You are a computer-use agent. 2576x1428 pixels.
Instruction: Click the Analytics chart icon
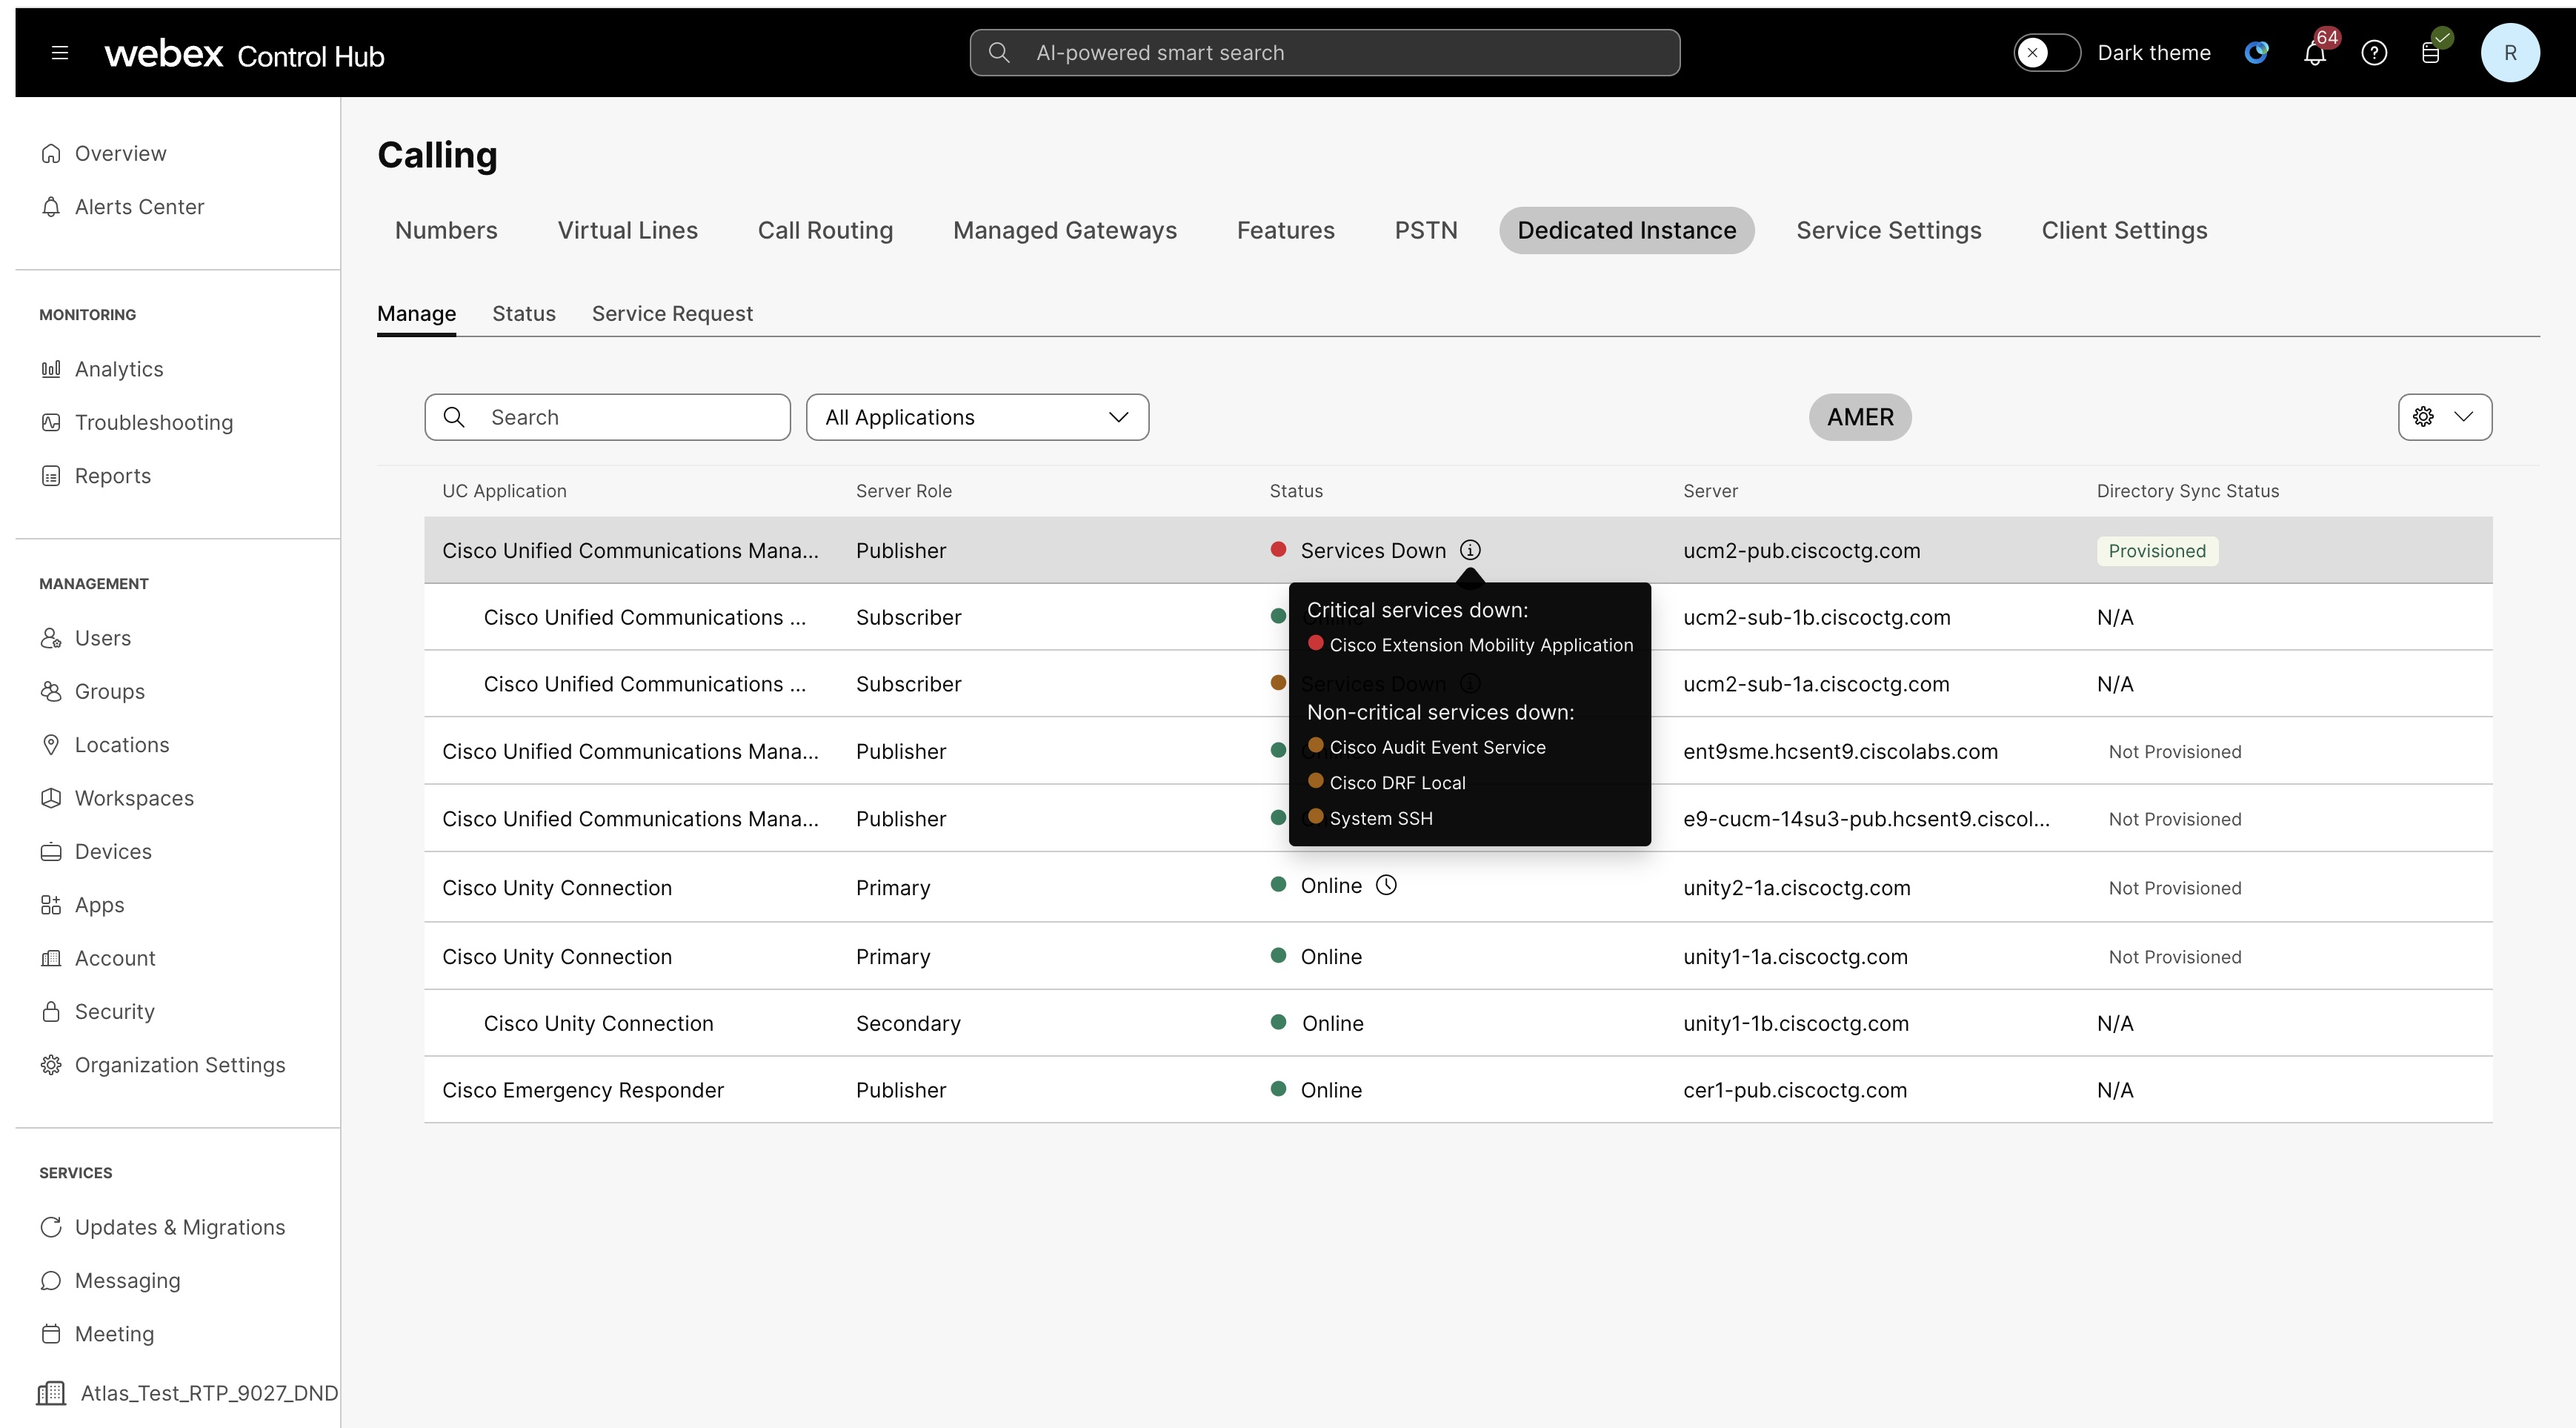[x=51, y=369]
